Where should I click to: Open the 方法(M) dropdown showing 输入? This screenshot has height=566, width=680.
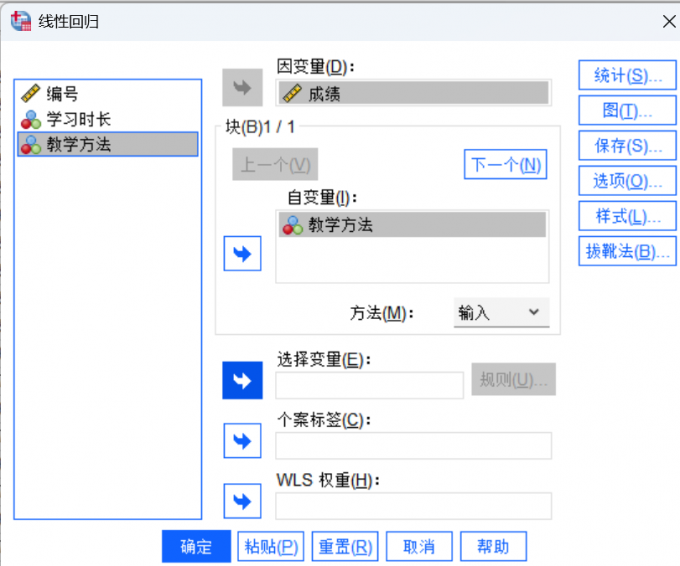pos(501,312)
